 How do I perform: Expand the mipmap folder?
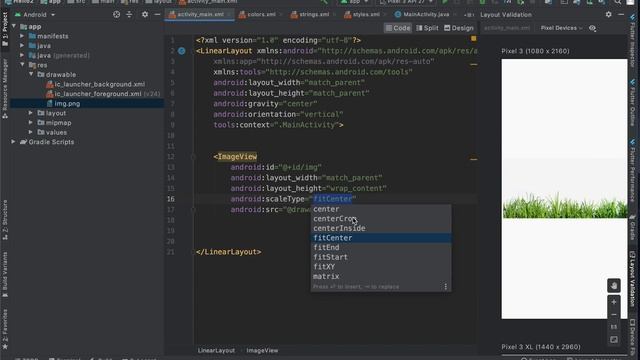click(x=31, y=123)
